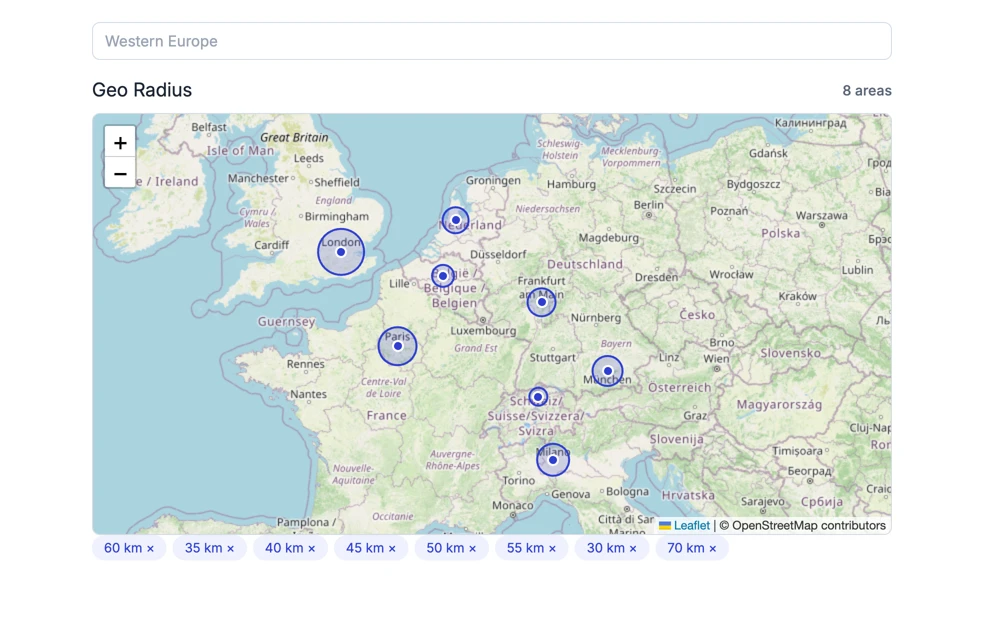The width and height of the screenshot is (983, 640).
Task: Click the Genova label on the map
Action: [x=570, y=494]
